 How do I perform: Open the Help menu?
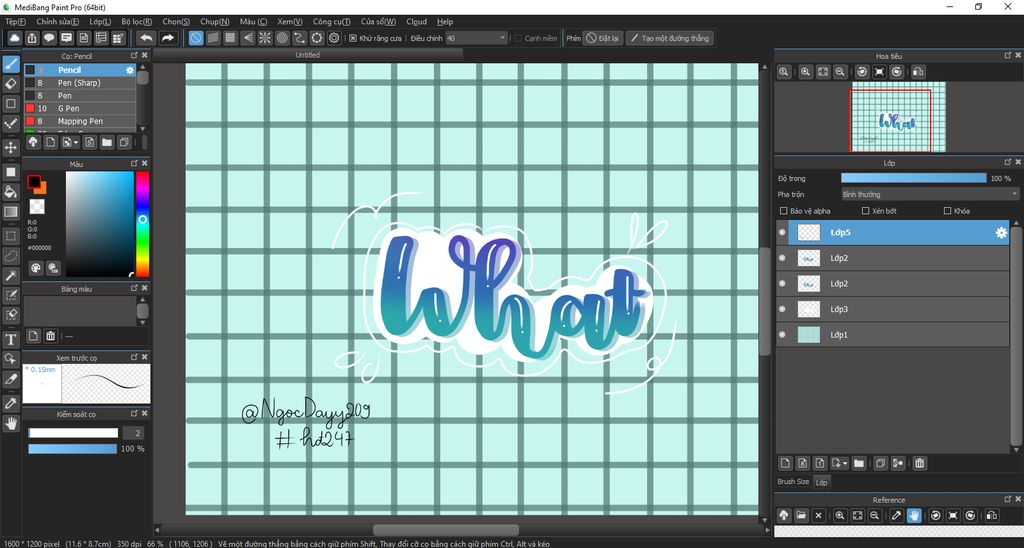tap(445, 22)
